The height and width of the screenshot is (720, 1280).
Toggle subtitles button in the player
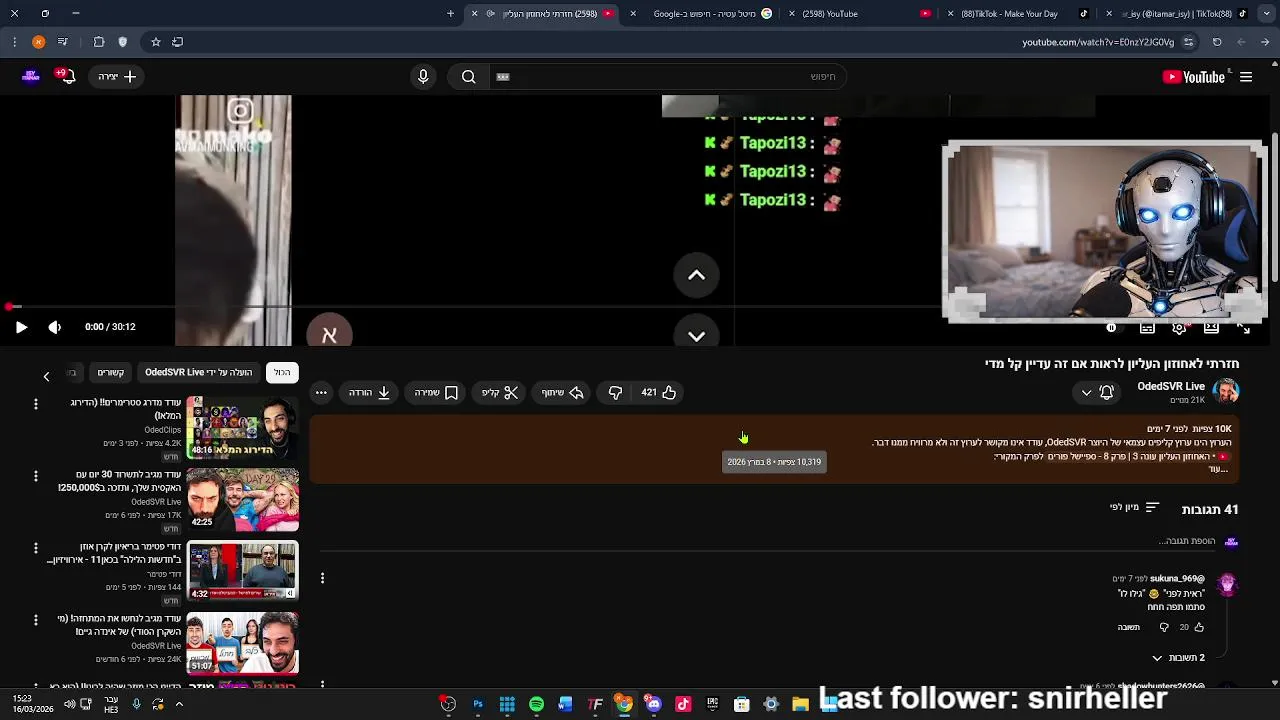tap(1147, 327)
